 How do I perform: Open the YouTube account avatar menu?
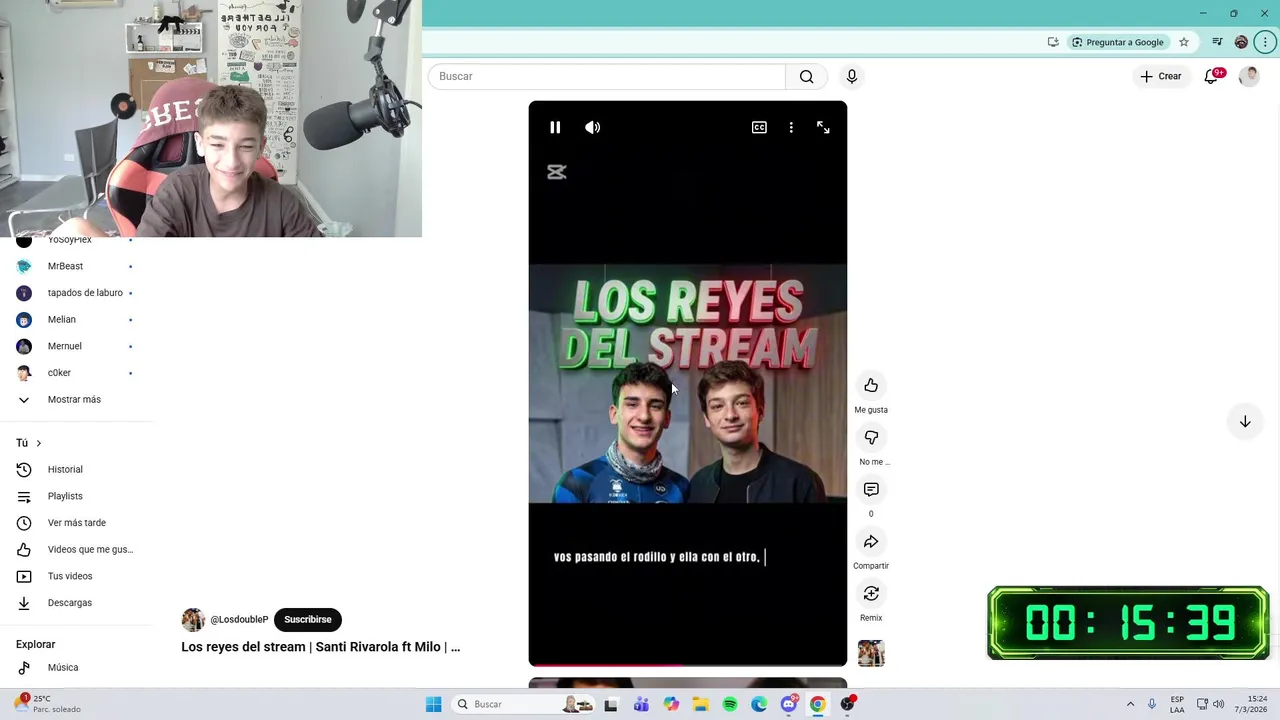point(1249,76)
